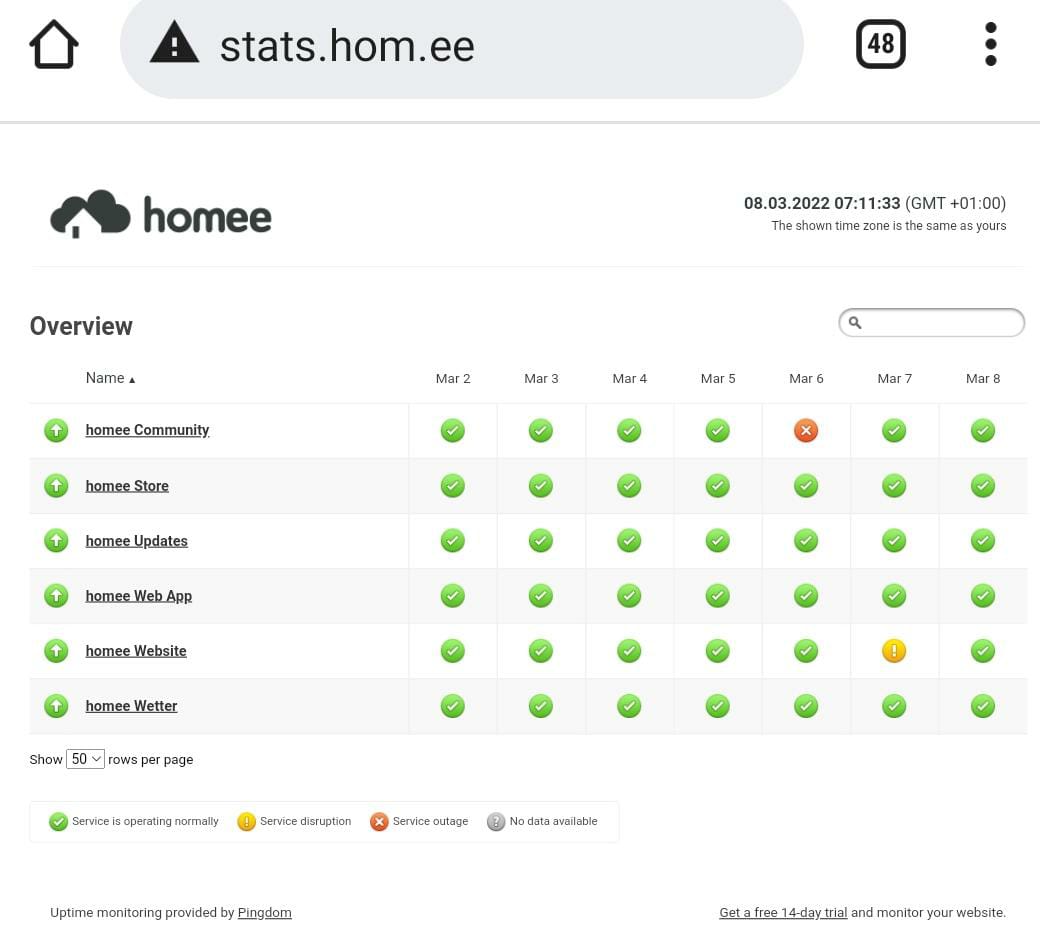Click homee Web App status check for Mar 6
Screen dimensions: 1040x932
(x=806, y=596)
